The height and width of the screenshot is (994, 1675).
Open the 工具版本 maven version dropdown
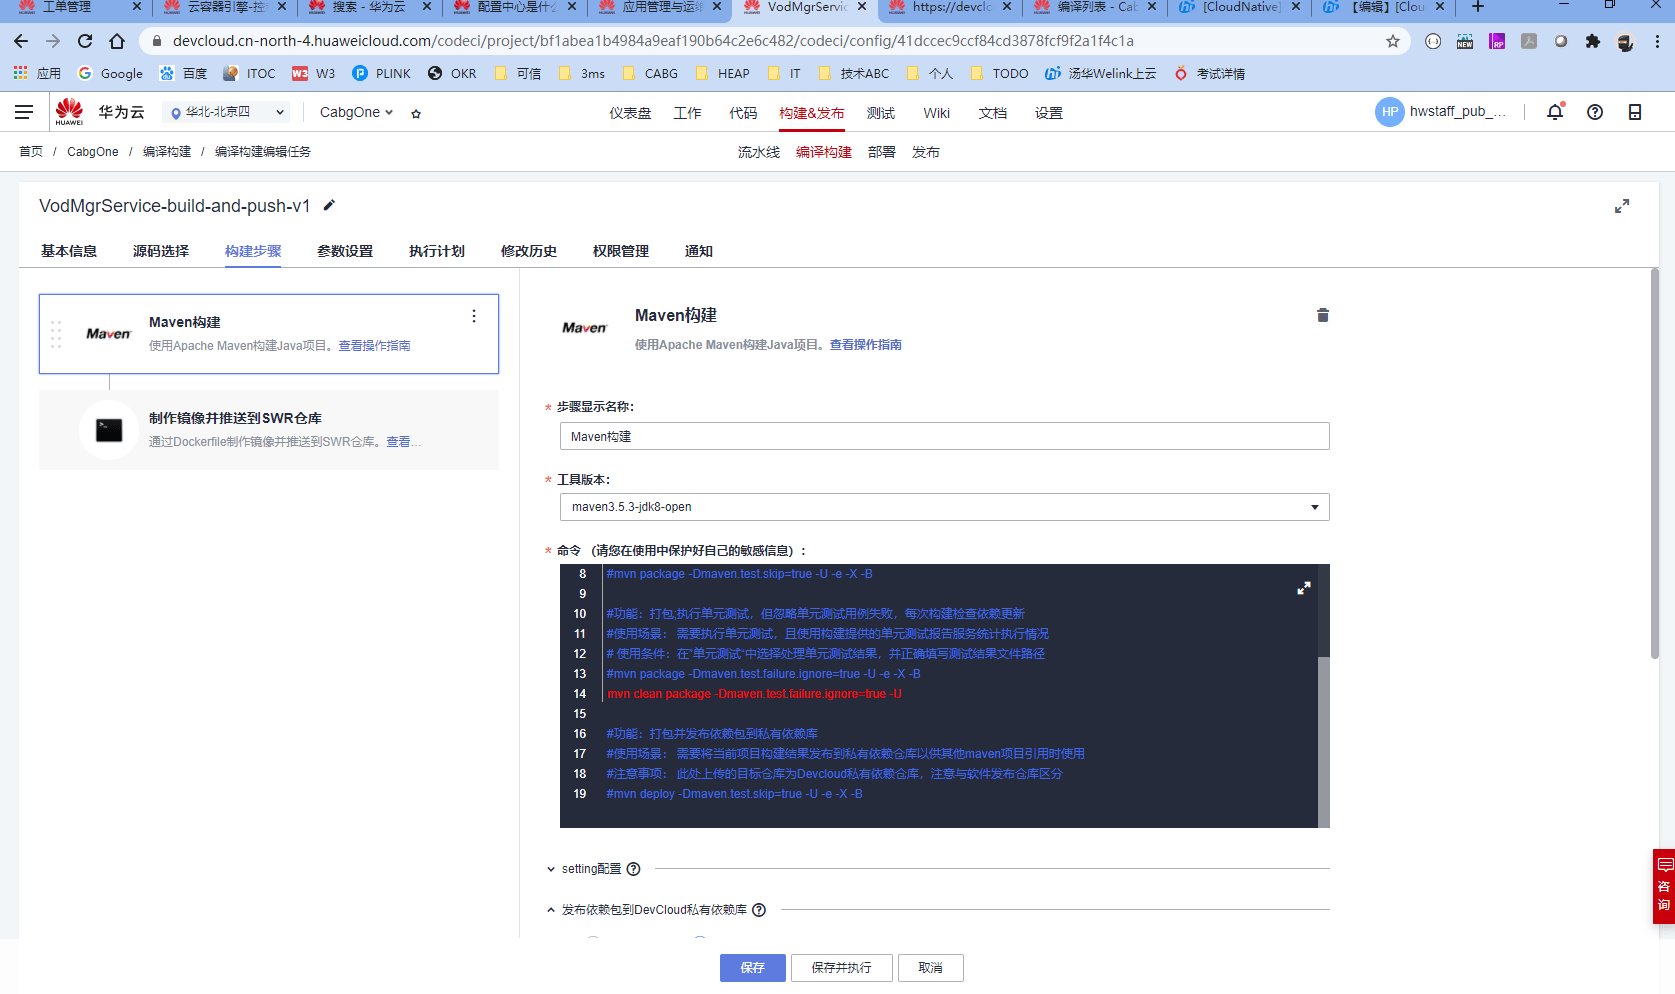[944, 507]
